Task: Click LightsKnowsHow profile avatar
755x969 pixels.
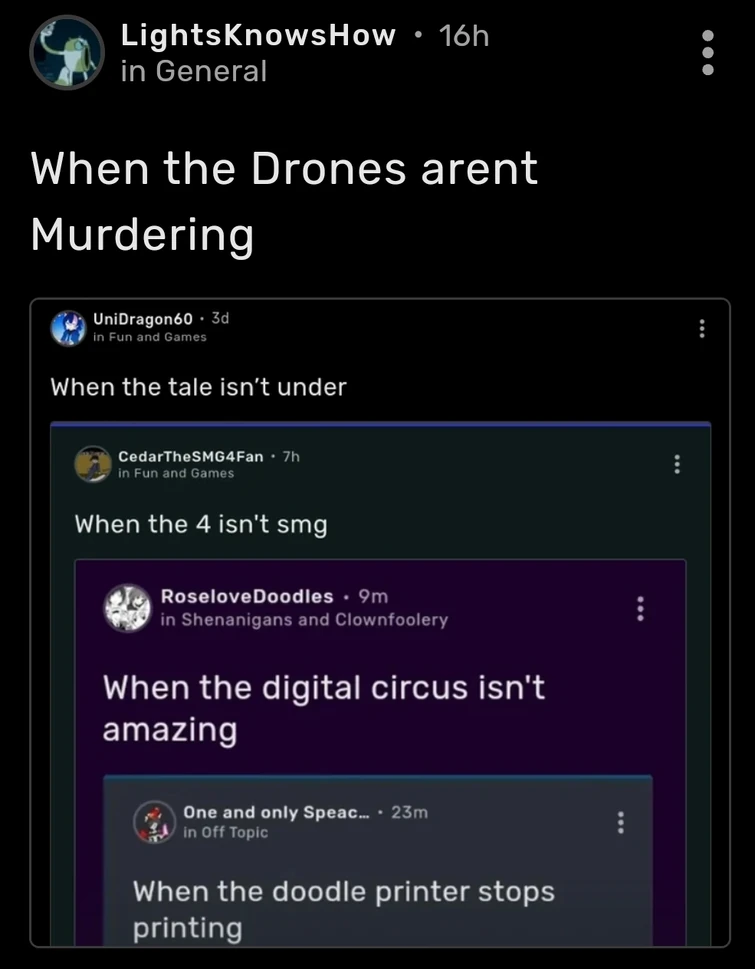Action: [67, 52]
